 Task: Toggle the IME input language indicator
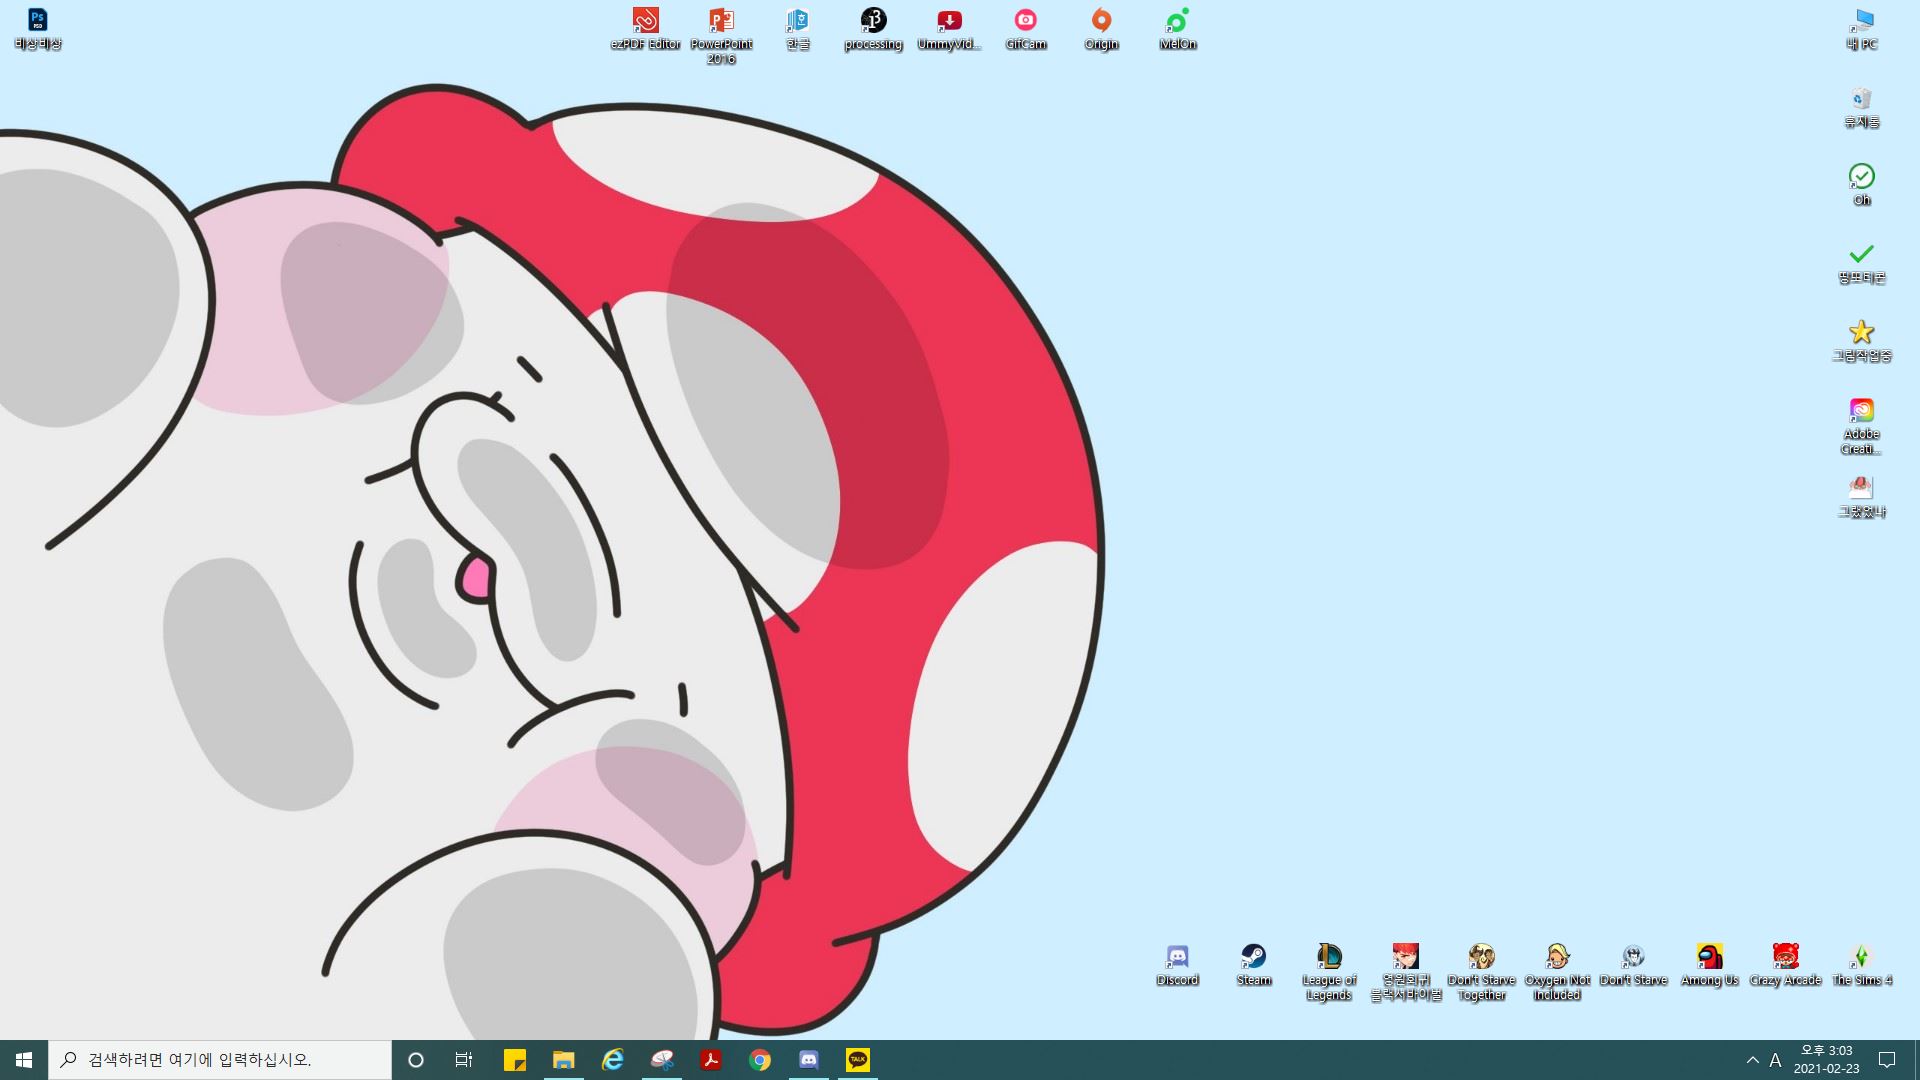coord(1775,1060)
